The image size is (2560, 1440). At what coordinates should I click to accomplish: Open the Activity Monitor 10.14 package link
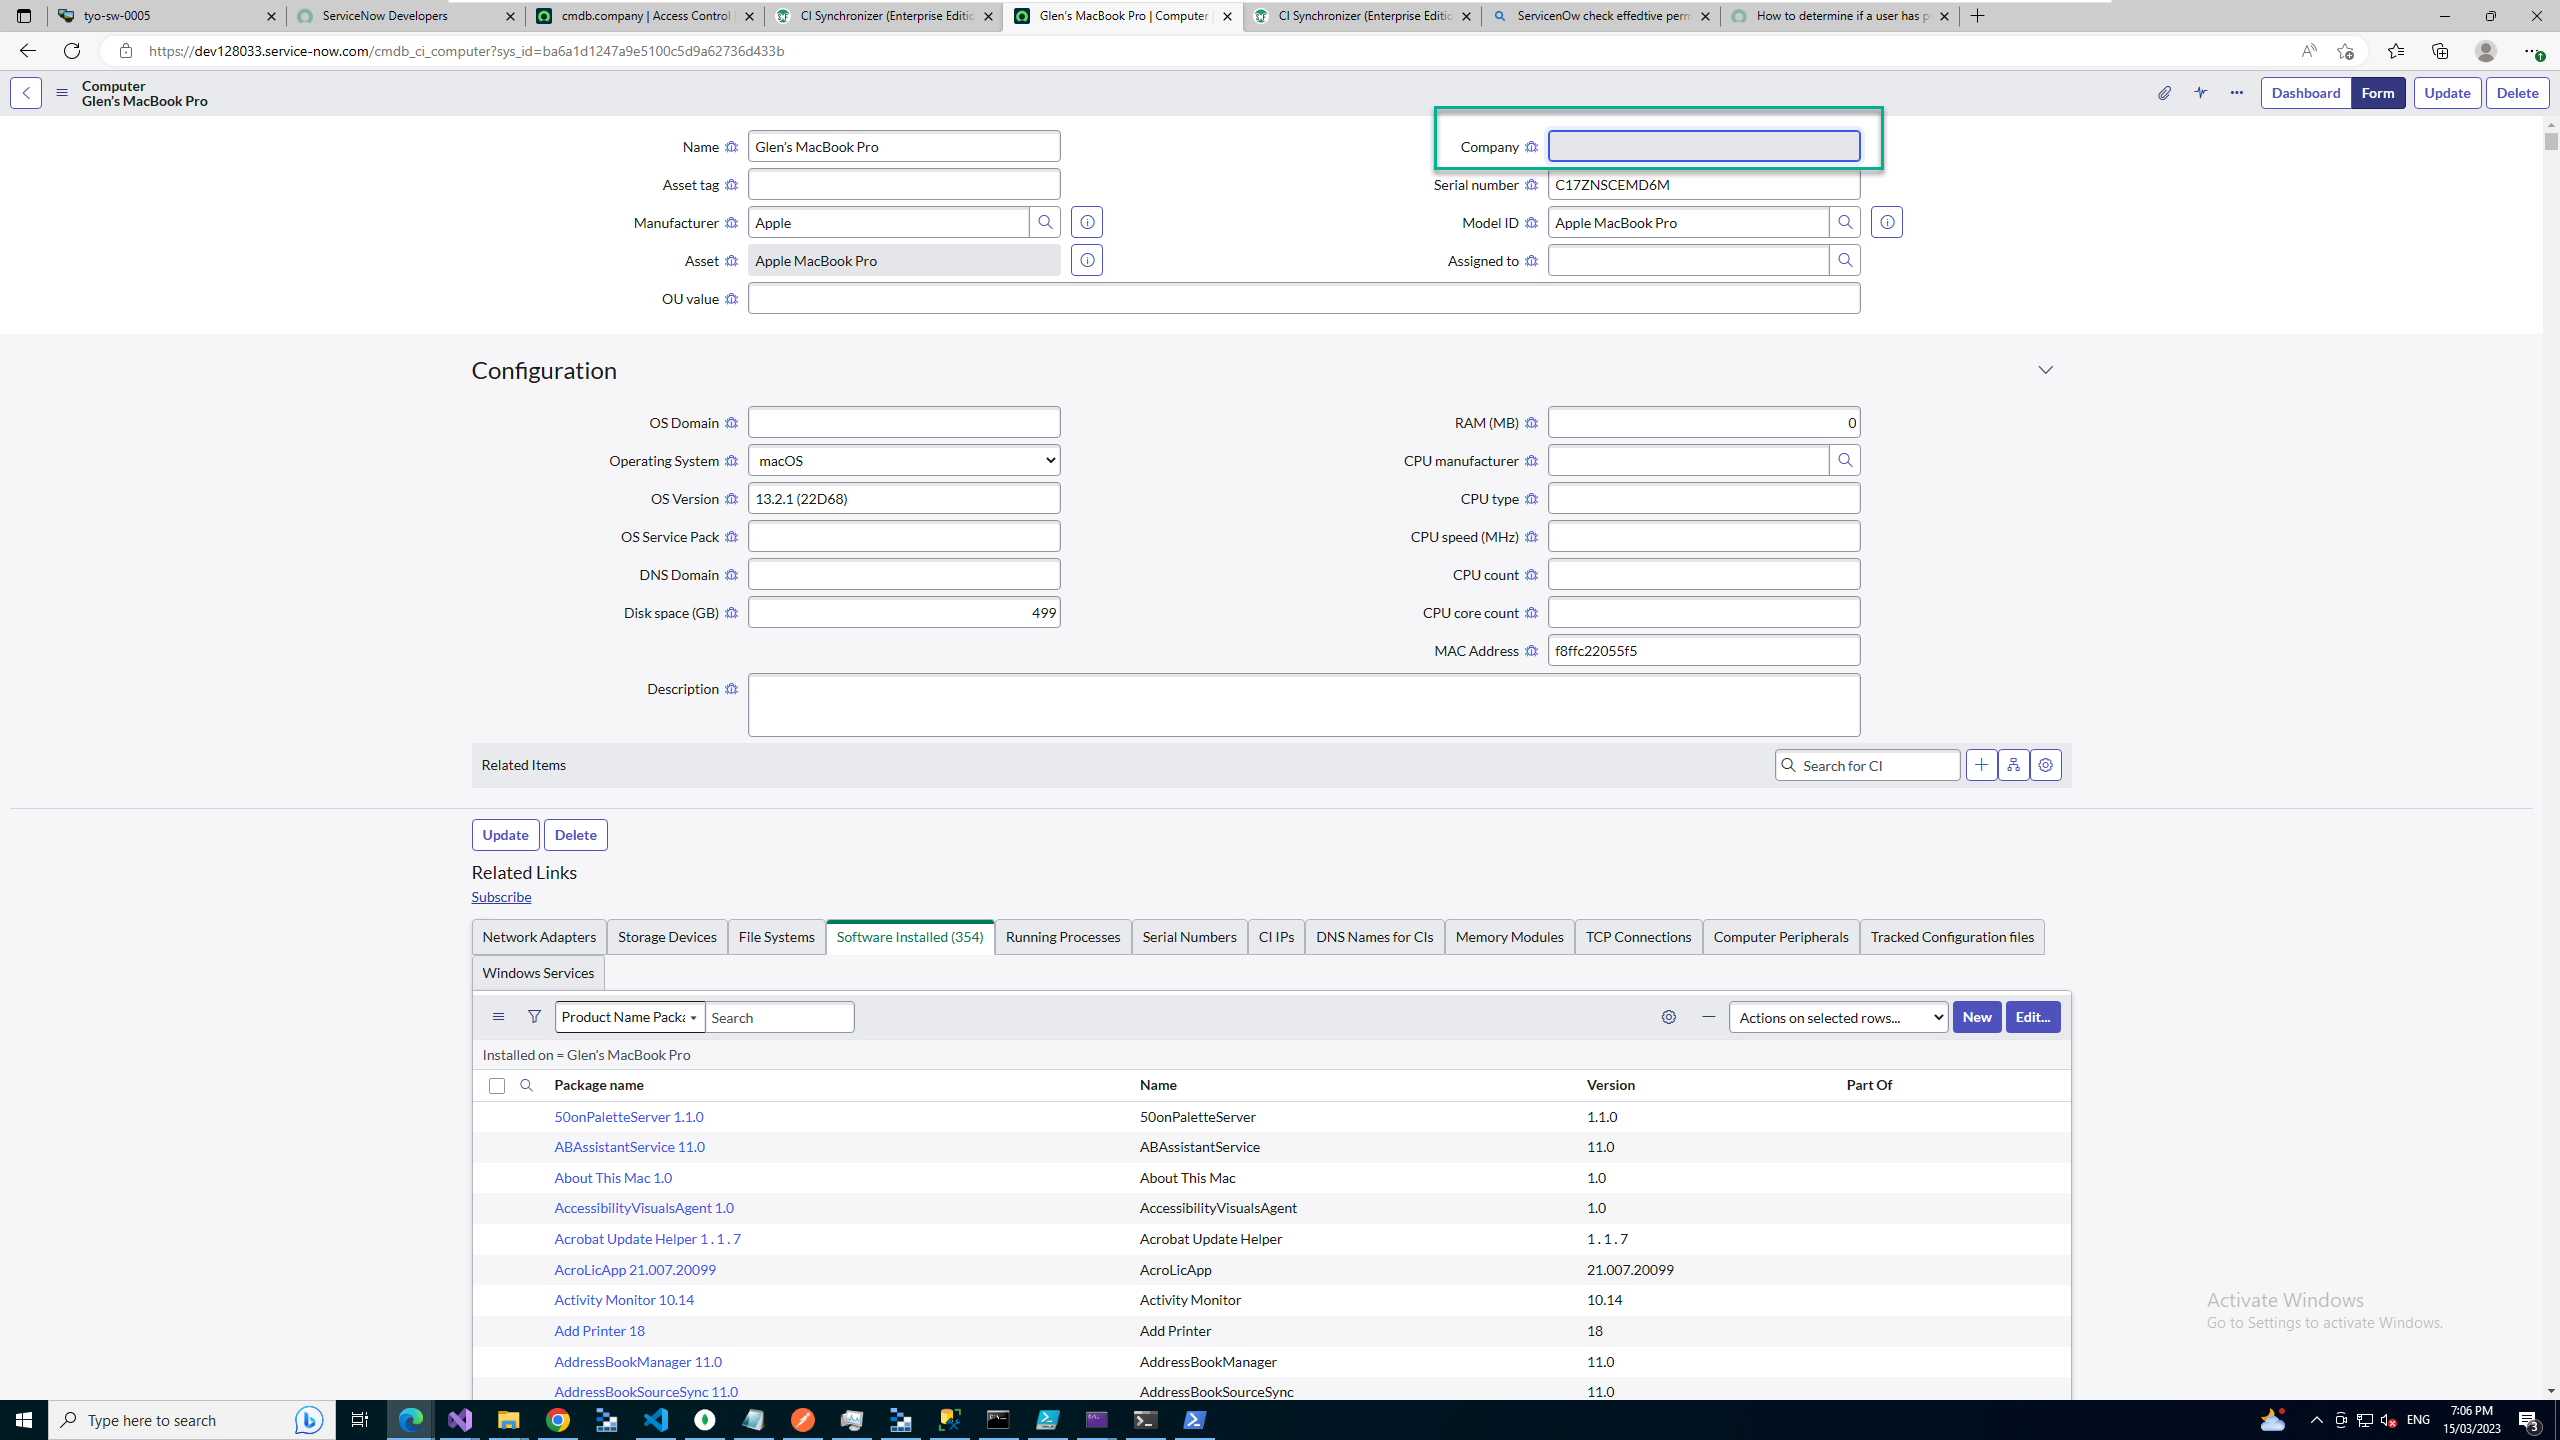624,1300
